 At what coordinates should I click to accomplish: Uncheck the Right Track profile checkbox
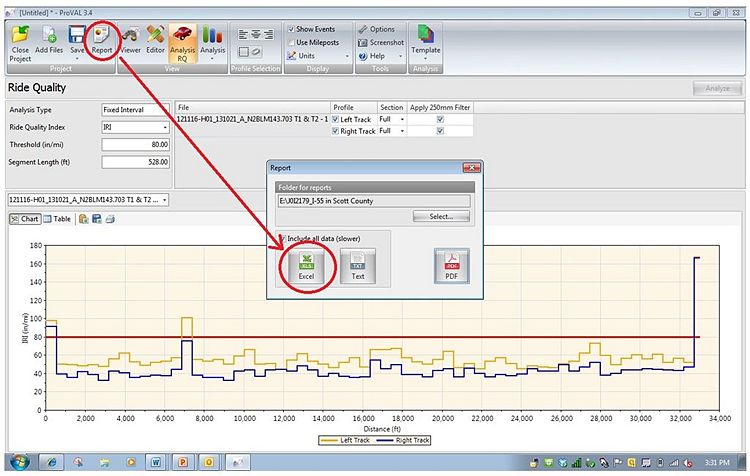click(x=335, y=131)
